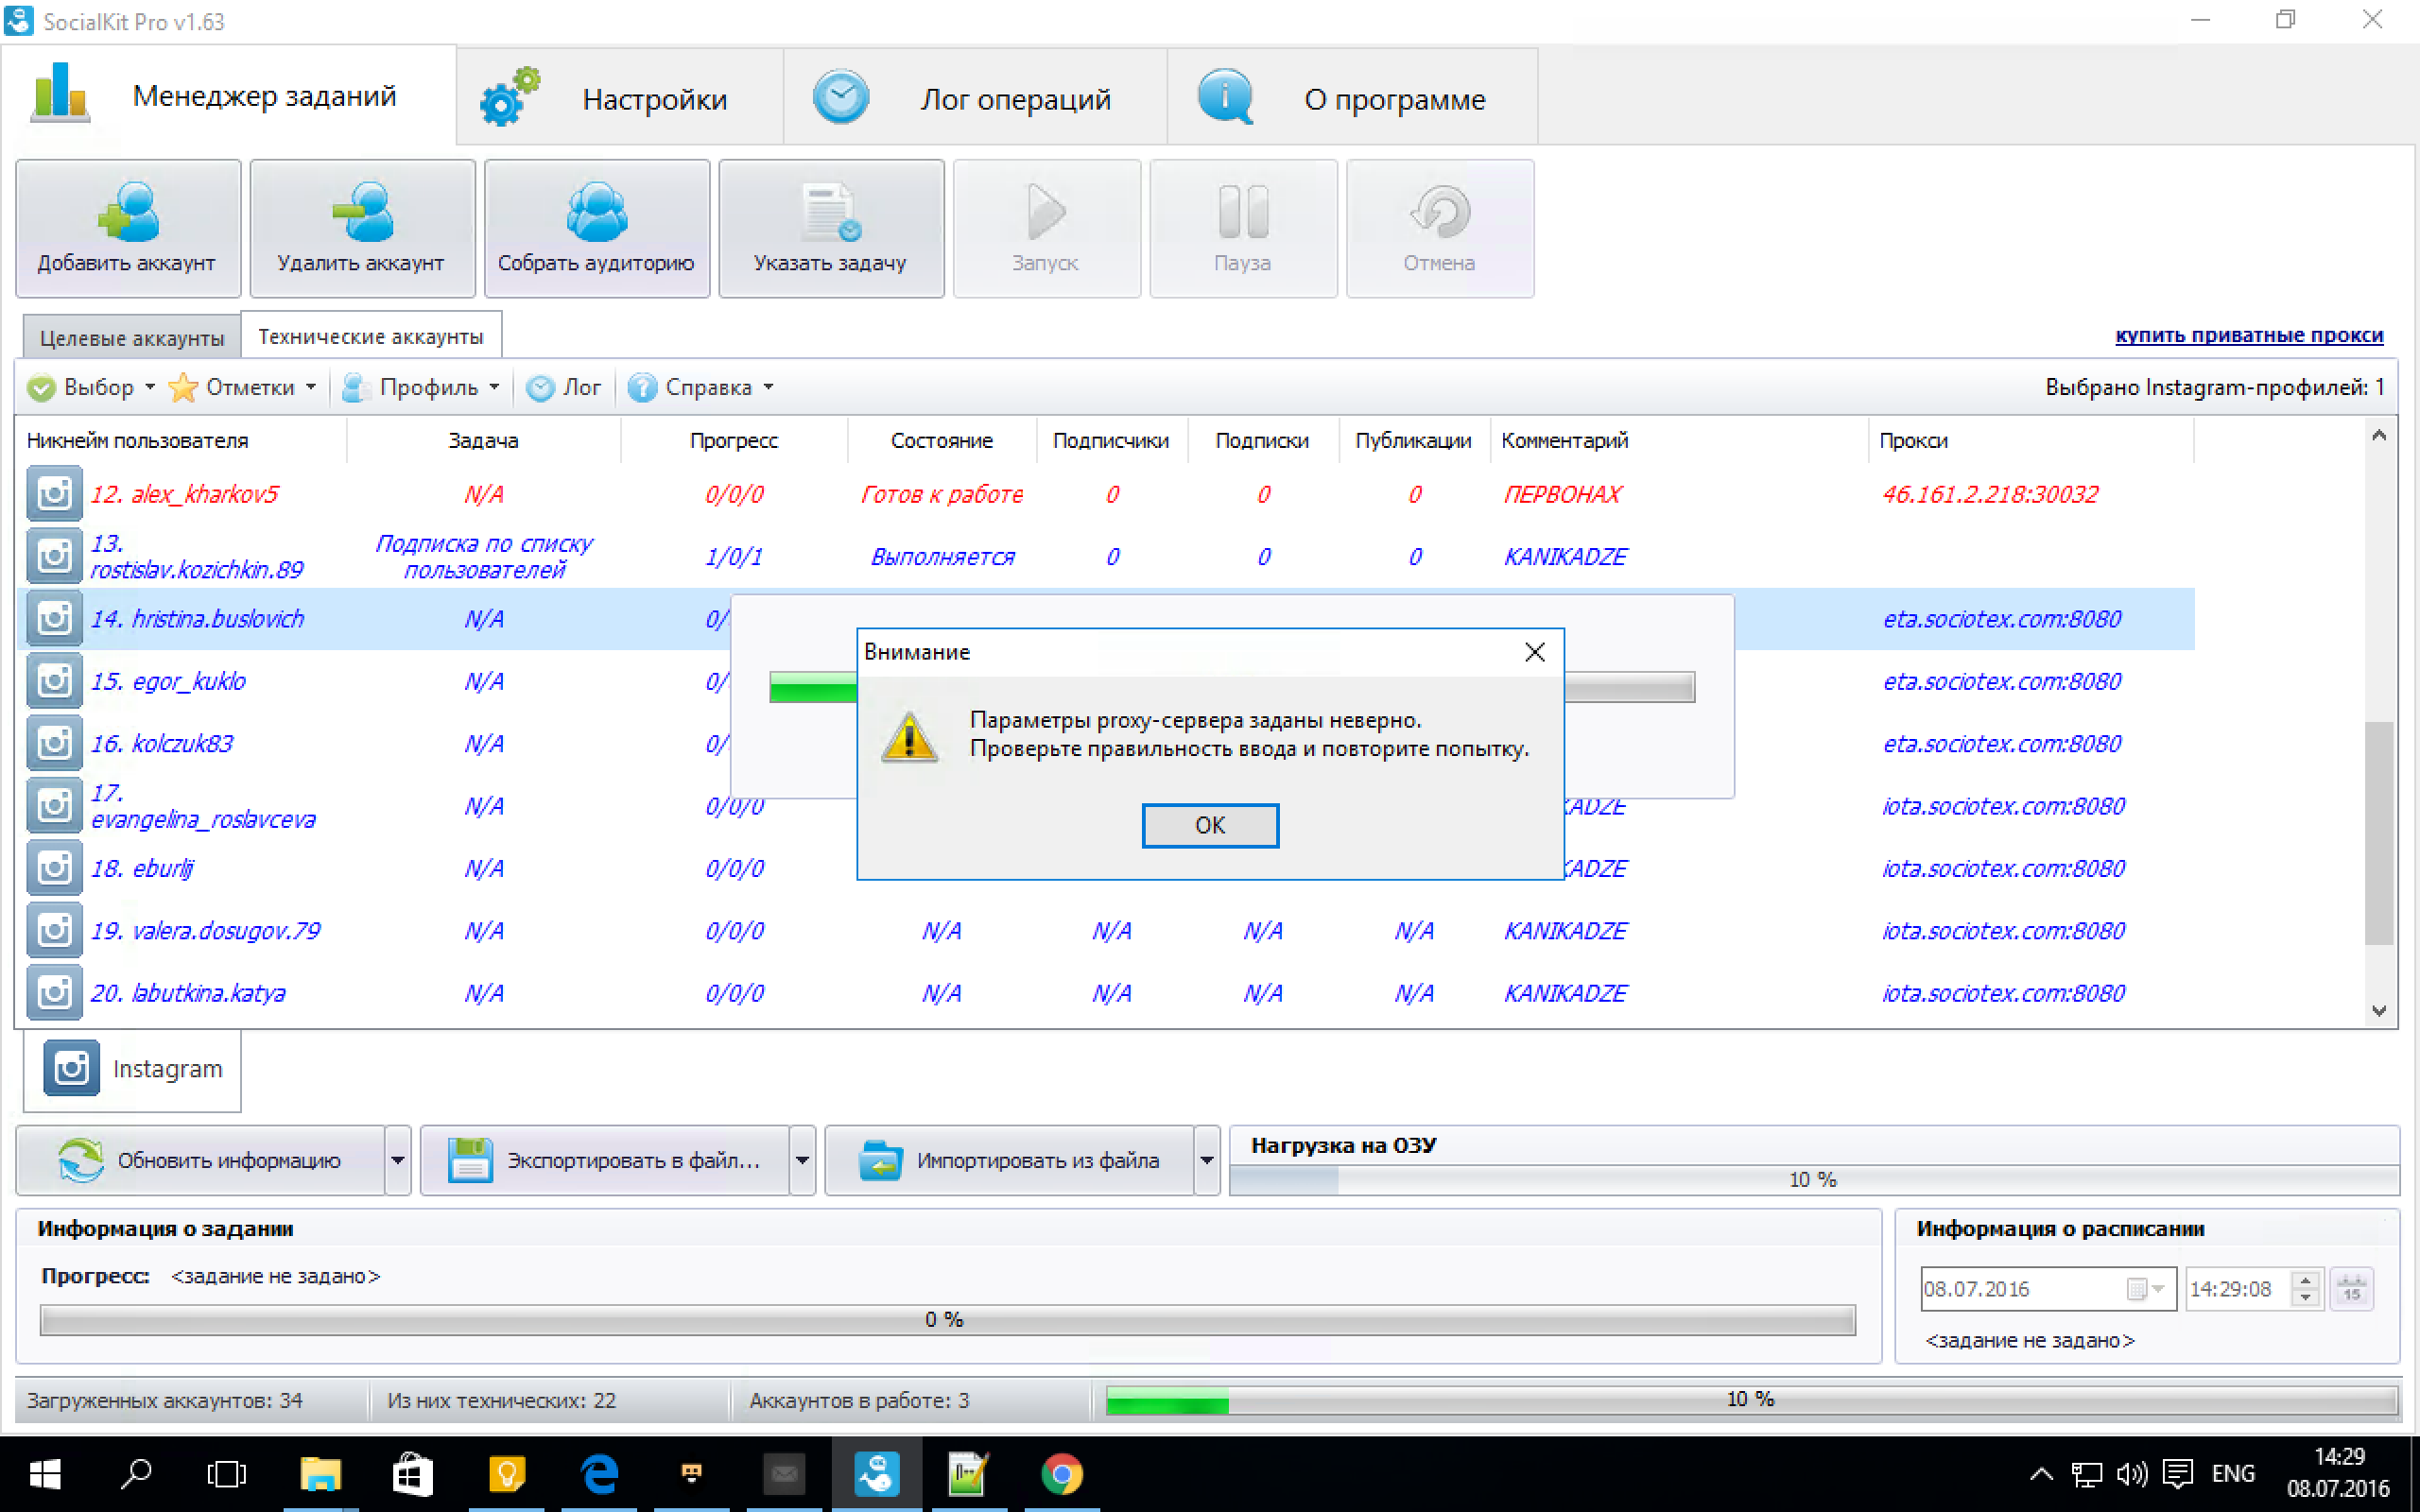Click the Добавить аккаунт button

click(128, 228)
